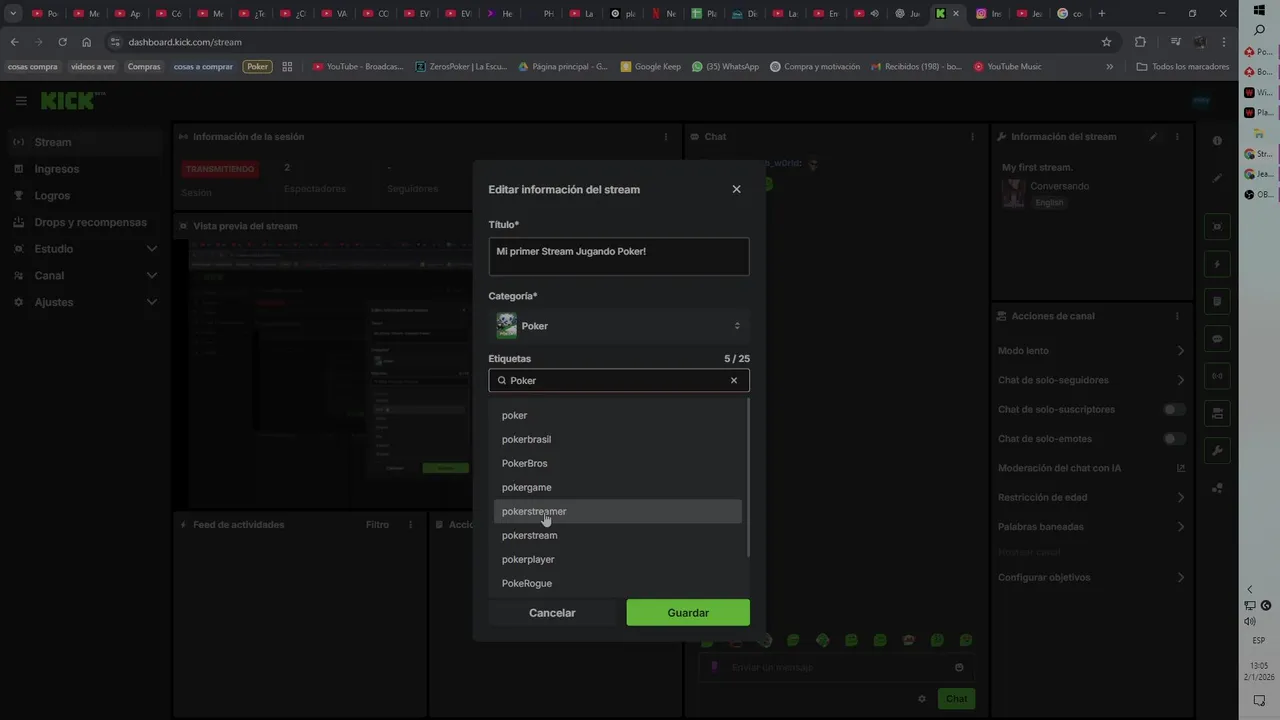This screenshot has width=1280, height=720.
Task: Open Feed de actividades three-dot menu
Action: point(410,525)
